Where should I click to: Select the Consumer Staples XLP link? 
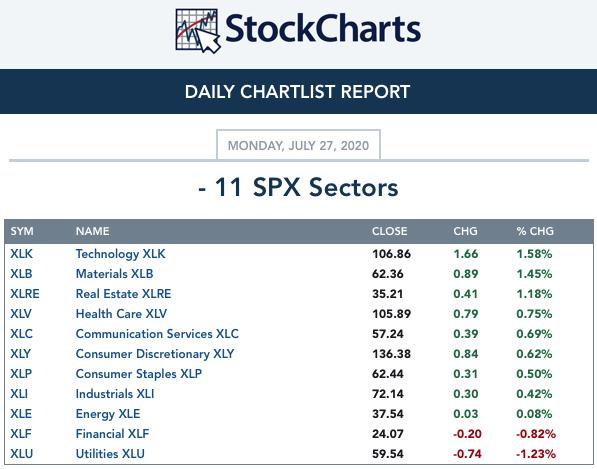[x=139, y=374]
